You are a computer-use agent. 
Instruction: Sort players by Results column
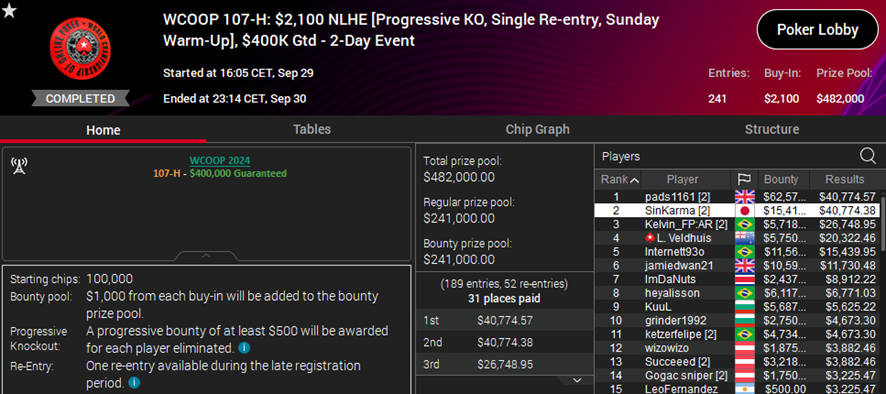pyautogui.click(x=845, y=179)
